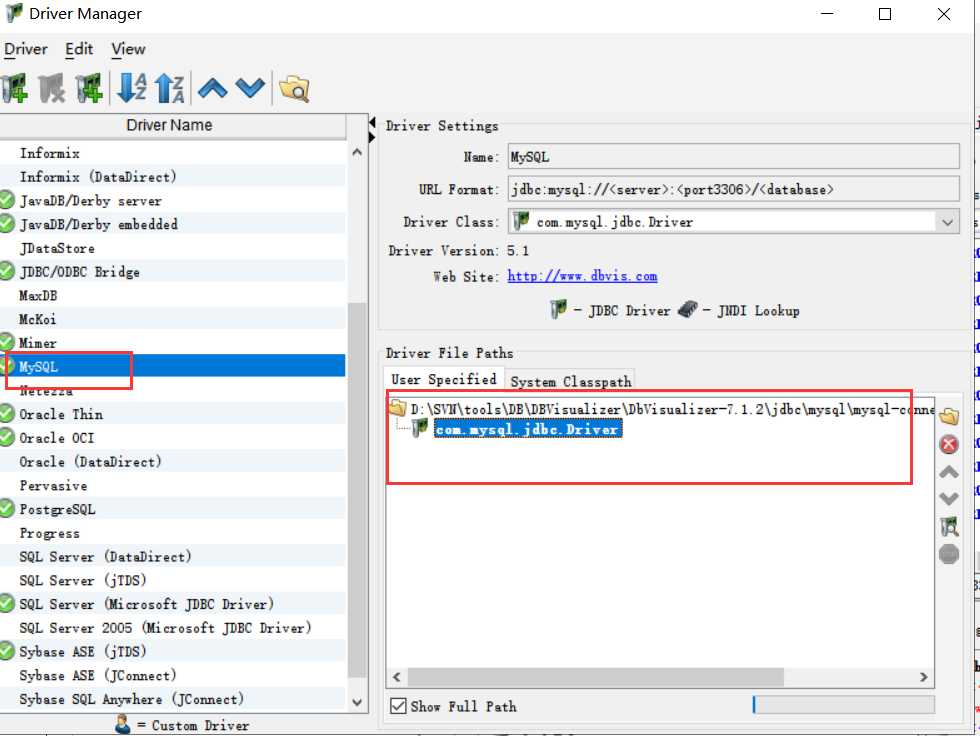The height and width of the screenshot is (736, 980).
Task: Click the driver list scroll up arrow
Action: (x=357, y=152)
